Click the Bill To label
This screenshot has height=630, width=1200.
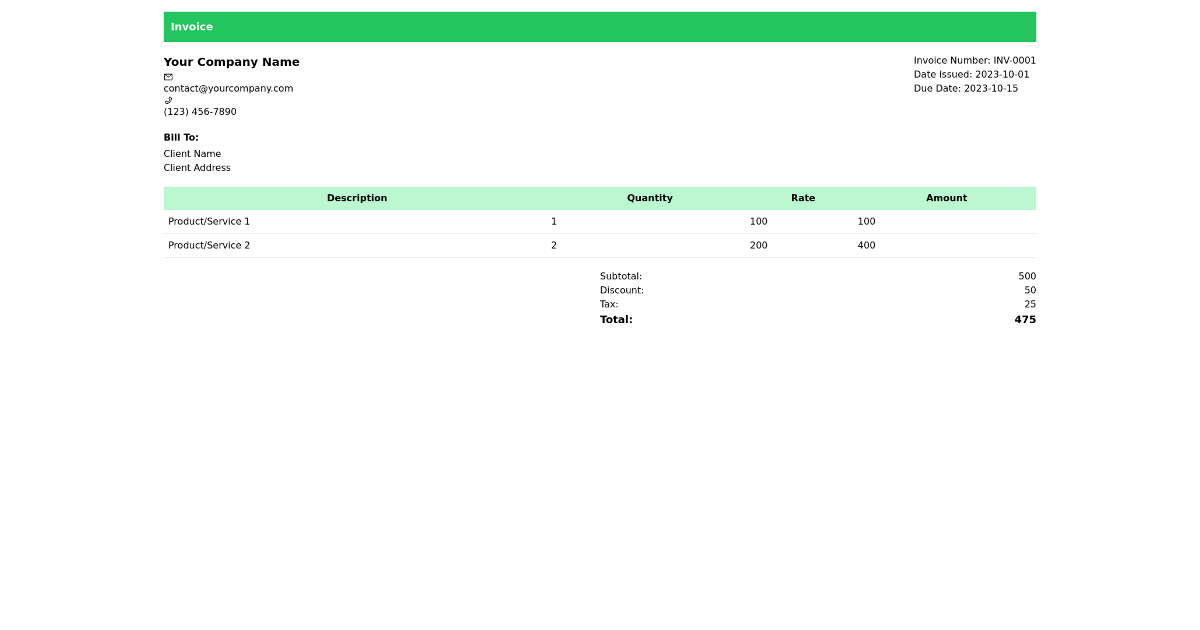181,137
